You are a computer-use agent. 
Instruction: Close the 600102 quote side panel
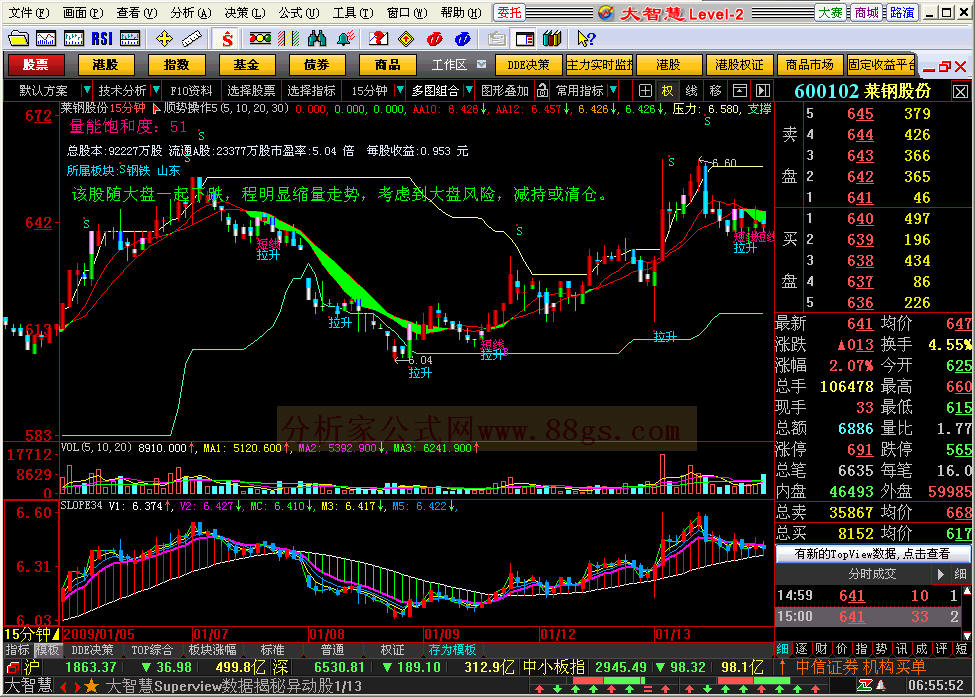coord(961,92)
